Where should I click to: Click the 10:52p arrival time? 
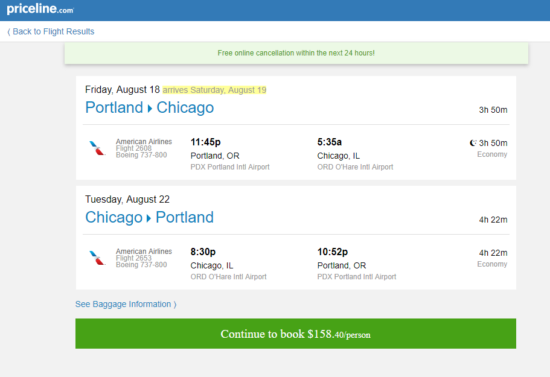[x=333, y=252]
